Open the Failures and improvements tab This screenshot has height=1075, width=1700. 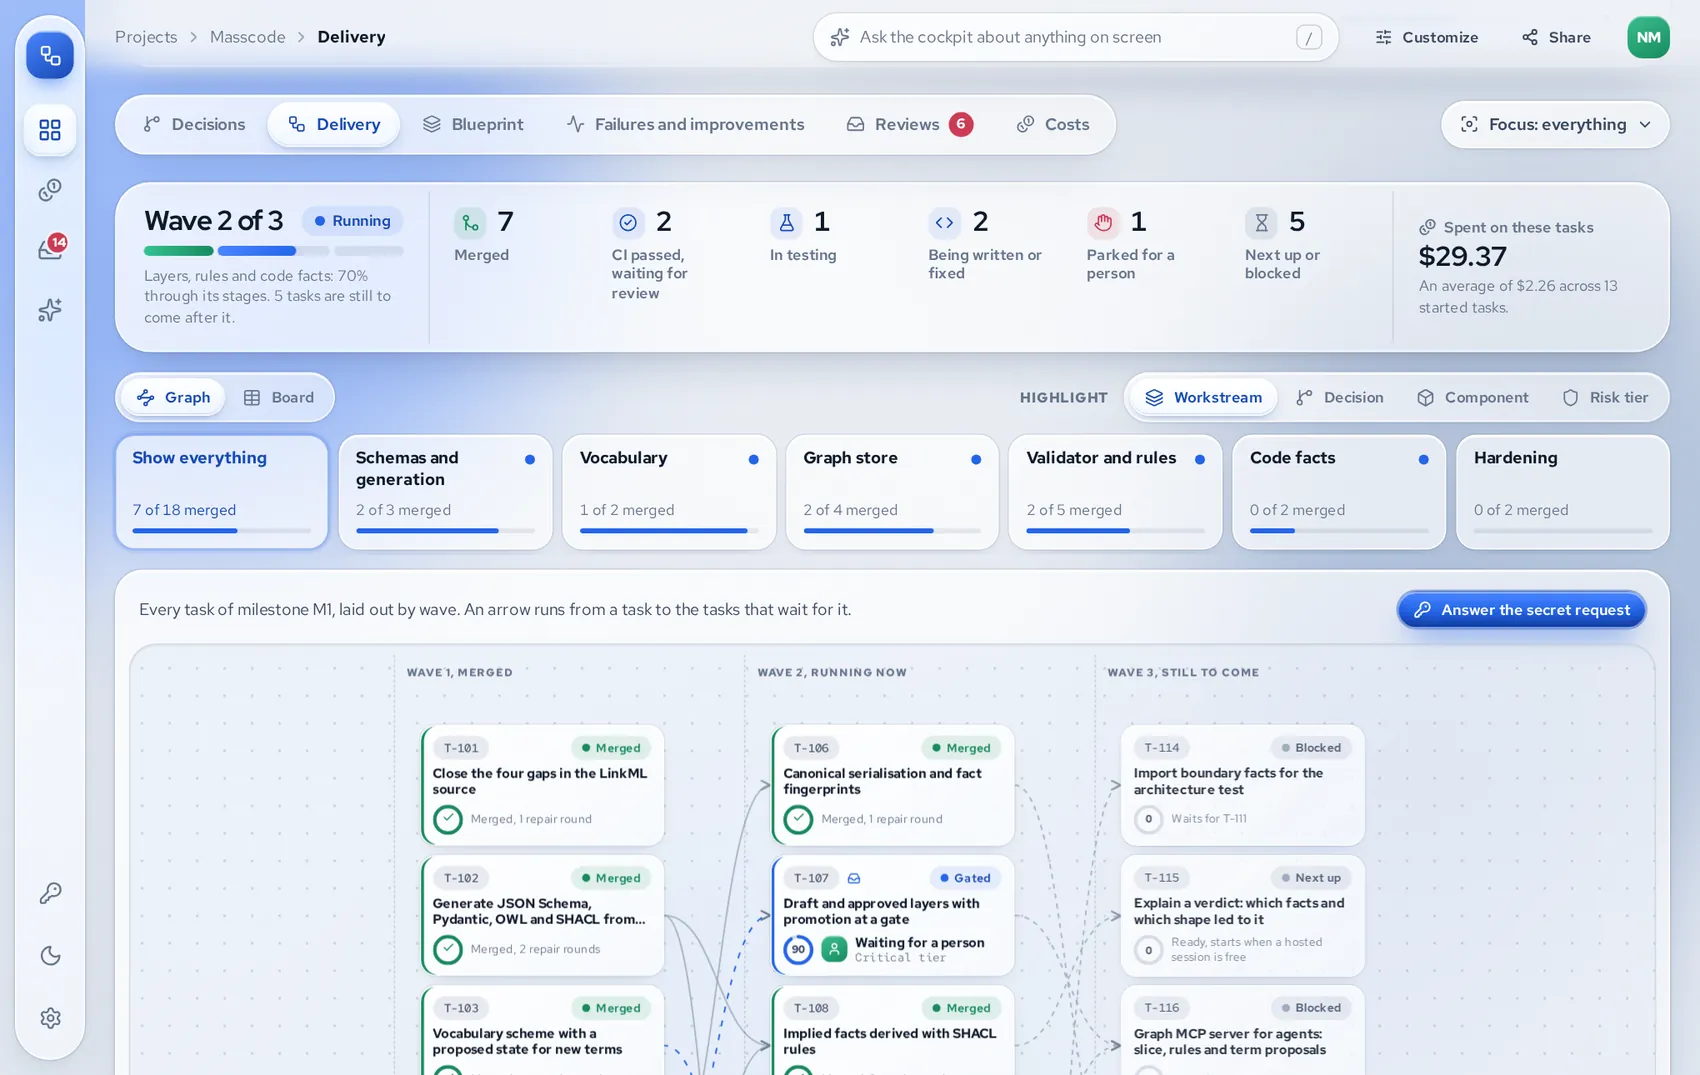tap(685, 124)
